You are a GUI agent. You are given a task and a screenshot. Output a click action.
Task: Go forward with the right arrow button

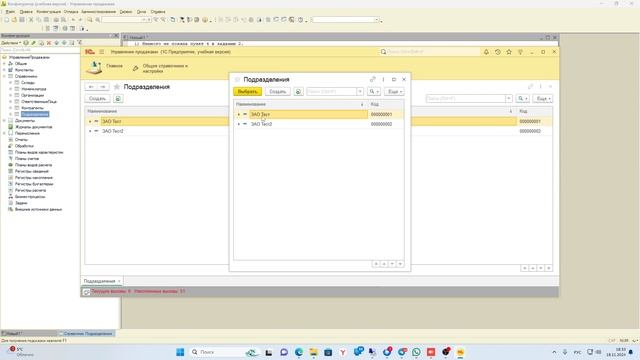[x=103, y=87]
